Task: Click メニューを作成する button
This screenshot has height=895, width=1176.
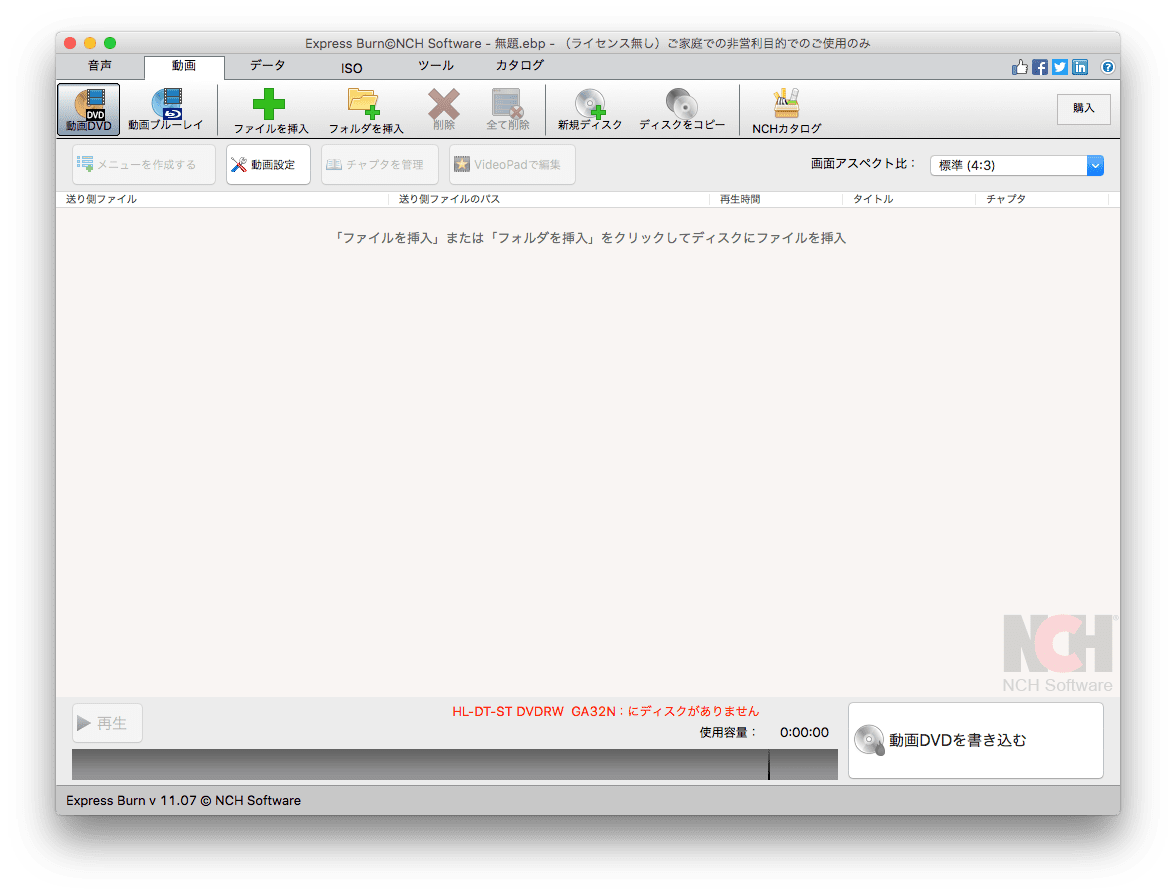Action: pyautogui.click(x=144, y=164)
